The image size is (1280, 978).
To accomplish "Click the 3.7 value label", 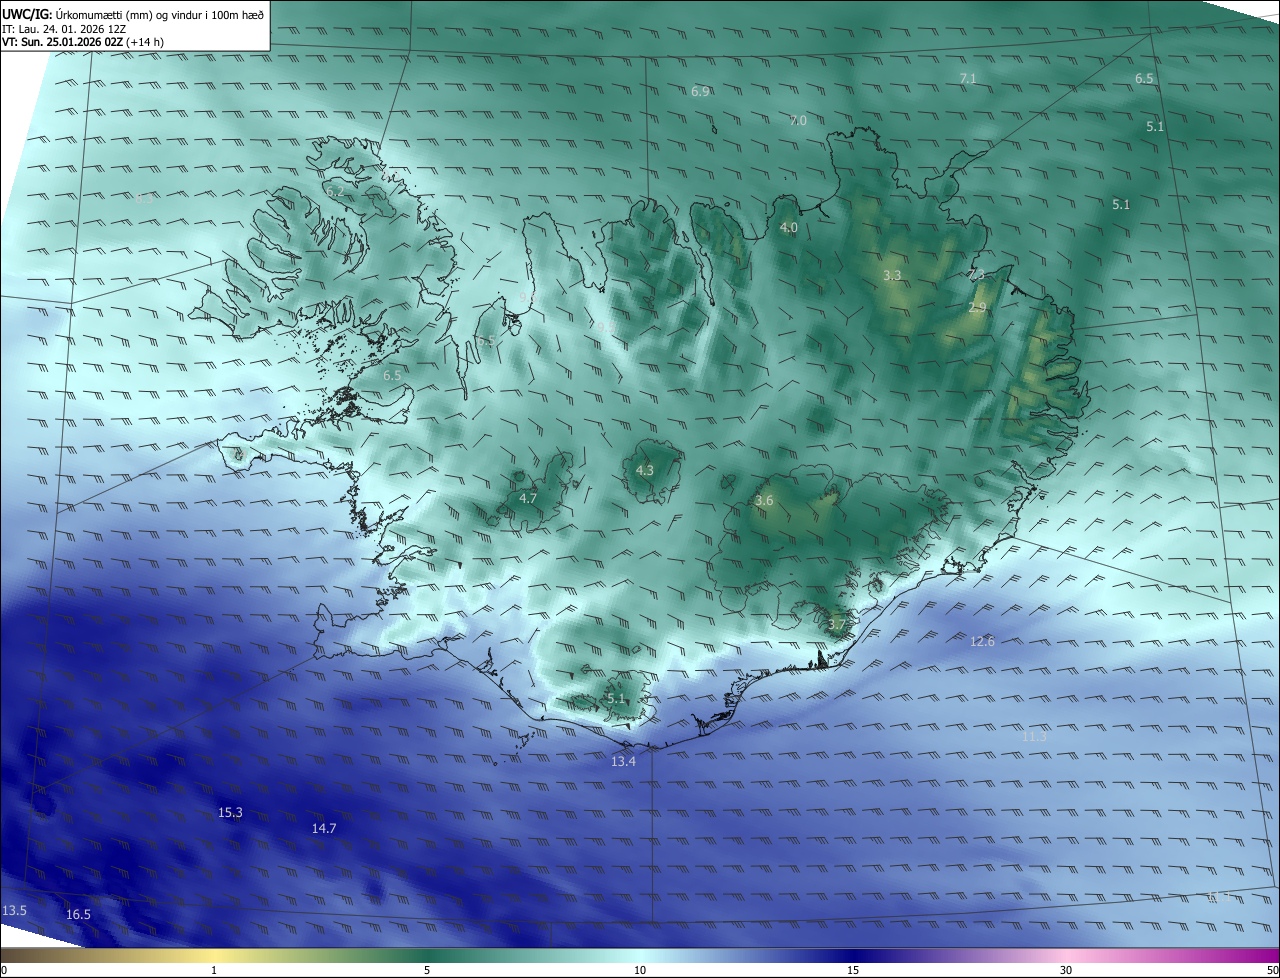I will 837,624.
